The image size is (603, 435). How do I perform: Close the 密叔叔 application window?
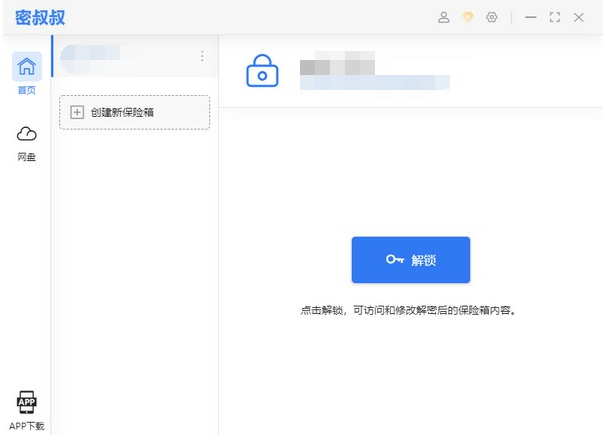pyautogui.click(x=579, y=17)
